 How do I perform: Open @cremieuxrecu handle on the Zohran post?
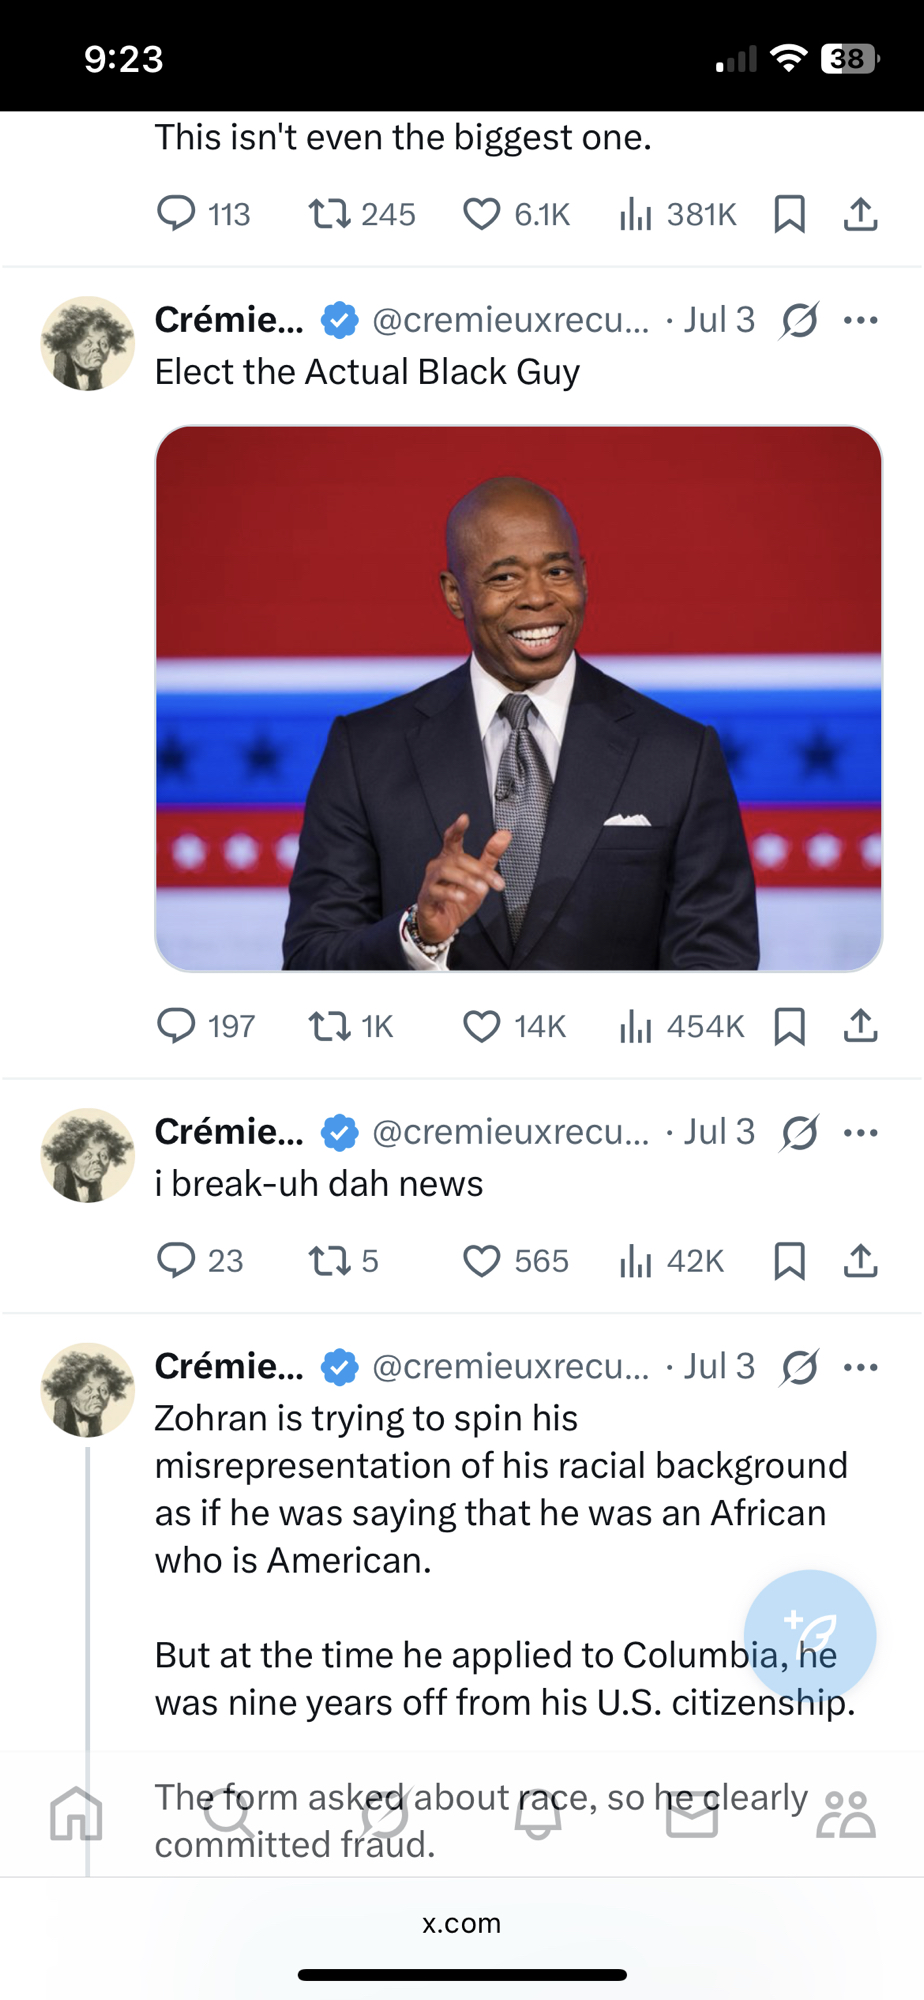pos(510,1367)
